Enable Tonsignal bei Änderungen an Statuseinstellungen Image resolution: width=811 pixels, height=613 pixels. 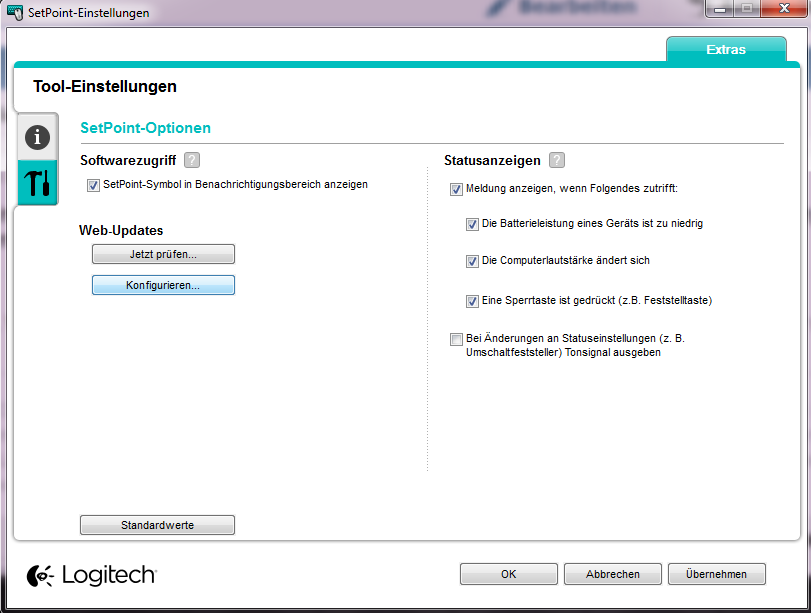[x=456, y=339]
